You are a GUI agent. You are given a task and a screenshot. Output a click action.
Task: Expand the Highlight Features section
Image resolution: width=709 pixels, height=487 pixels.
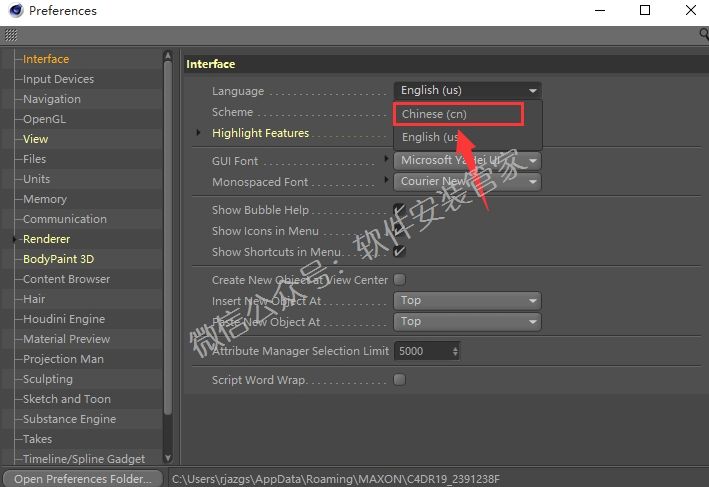coord(199,133)
